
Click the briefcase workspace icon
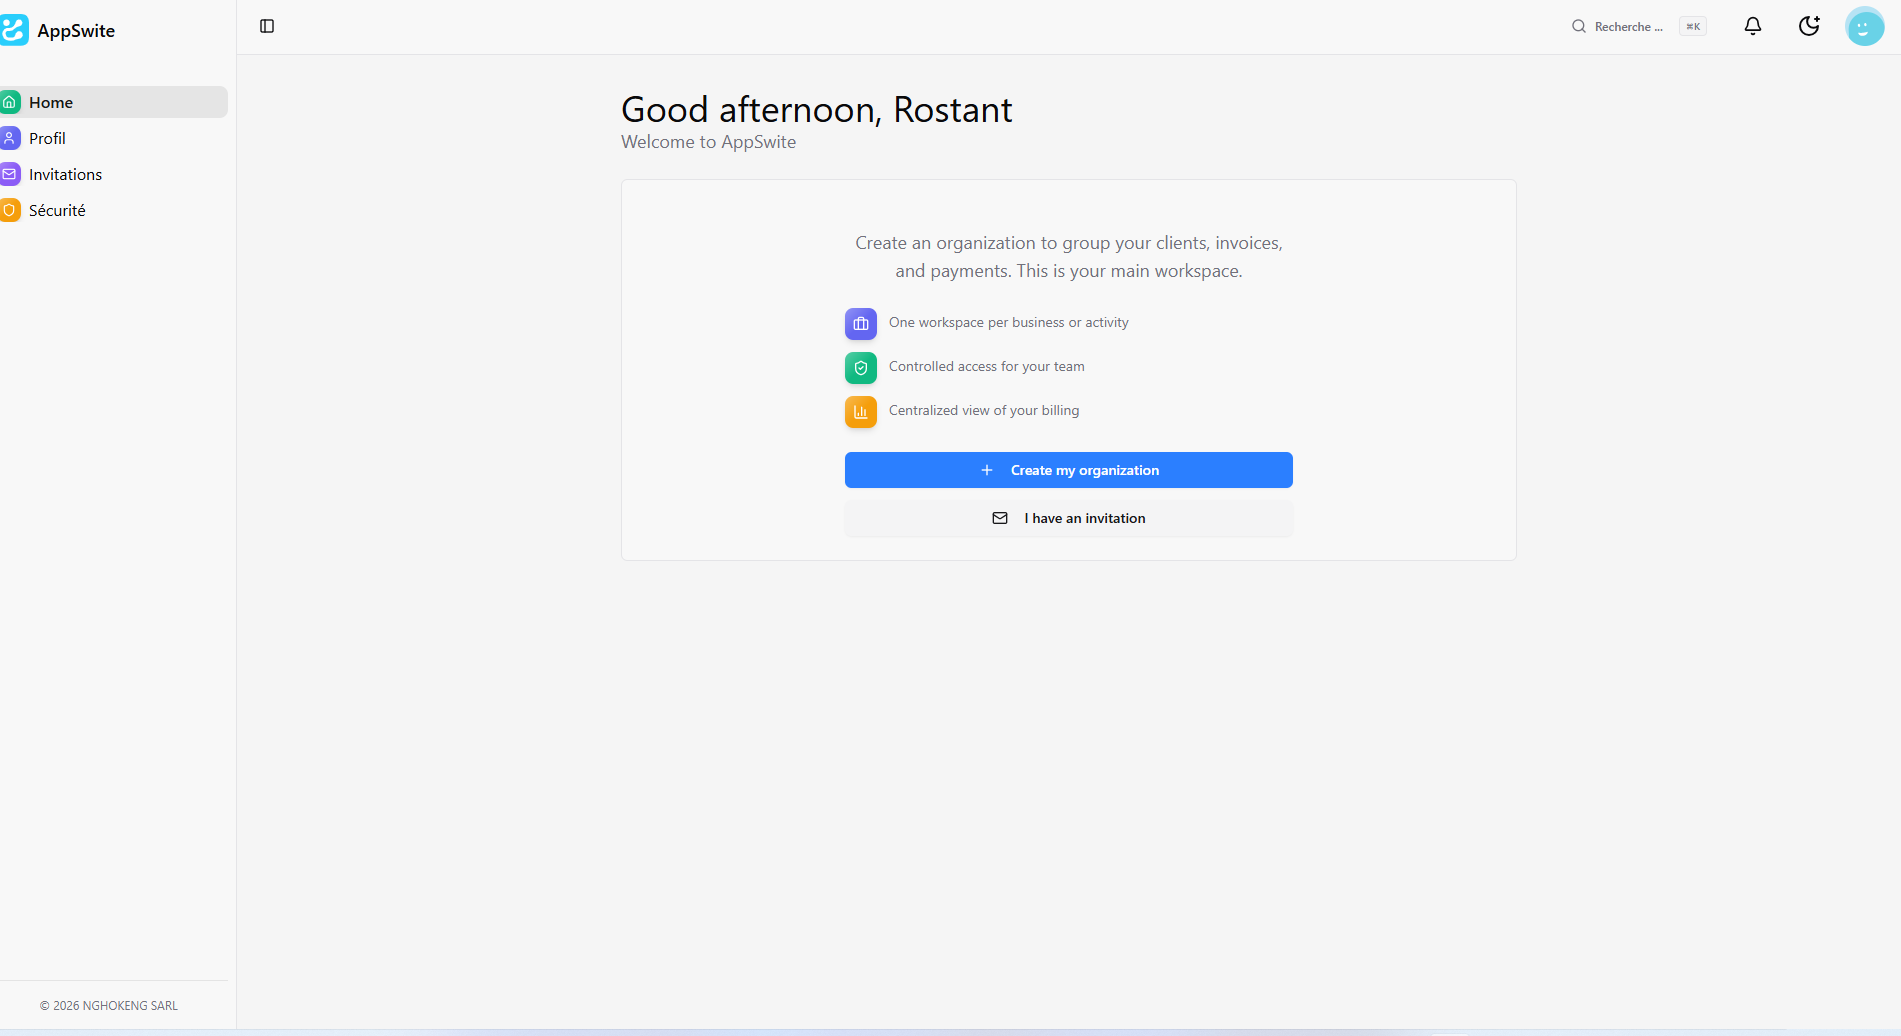pyautogui.click(x=860, y=323)
